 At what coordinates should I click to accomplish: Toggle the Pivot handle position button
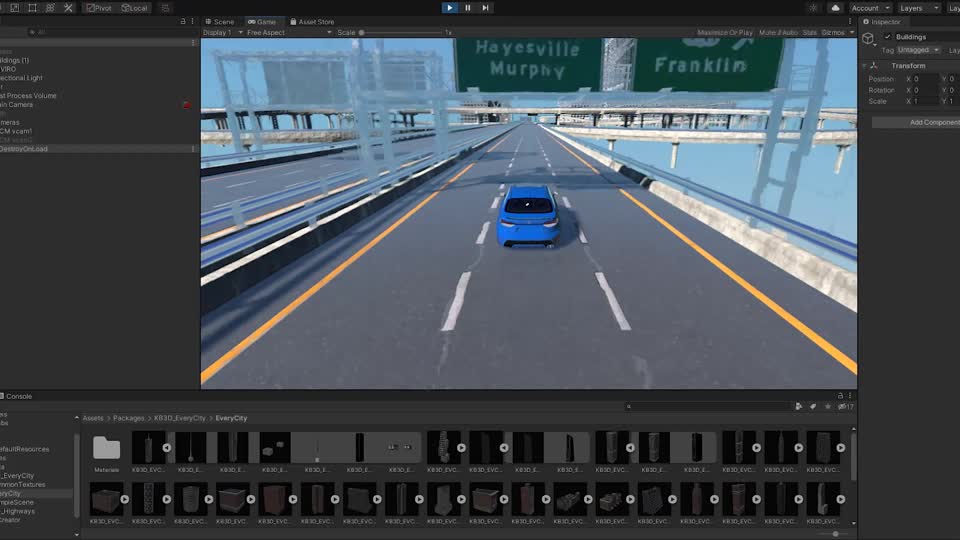99,8
